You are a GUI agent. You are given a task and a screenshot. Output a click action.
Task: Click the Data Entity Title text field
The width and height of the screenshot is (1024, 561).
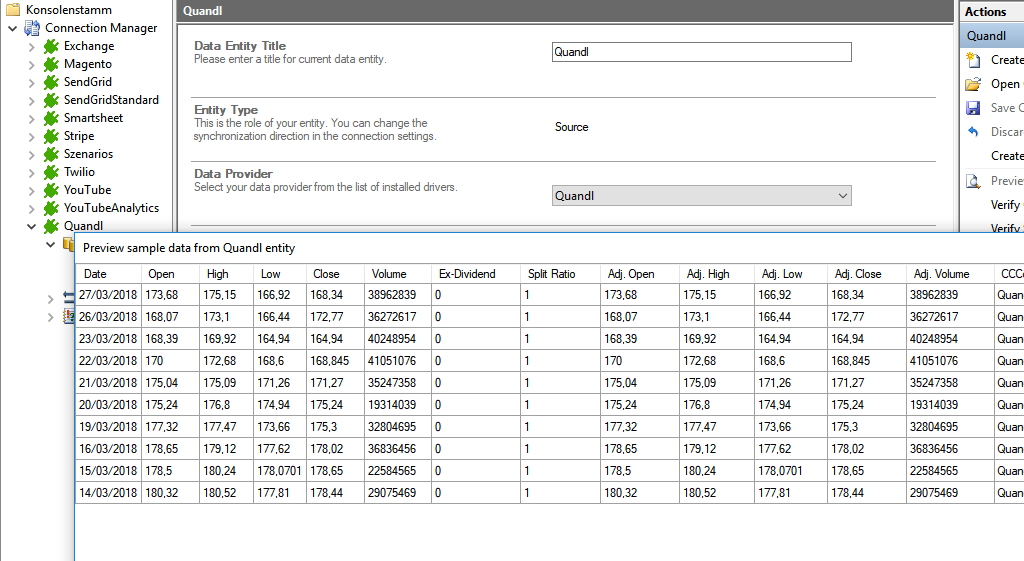click(x=701, y=52)
